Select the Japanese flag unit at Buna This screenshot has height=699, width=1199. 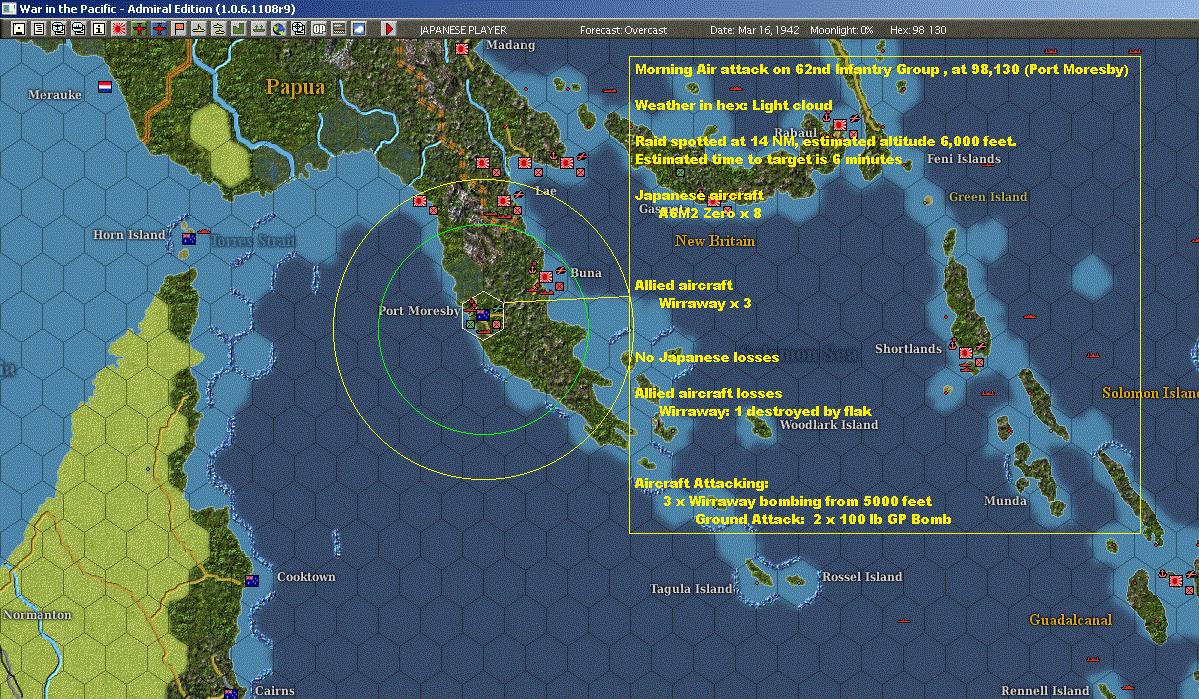(x=546, y=277)
